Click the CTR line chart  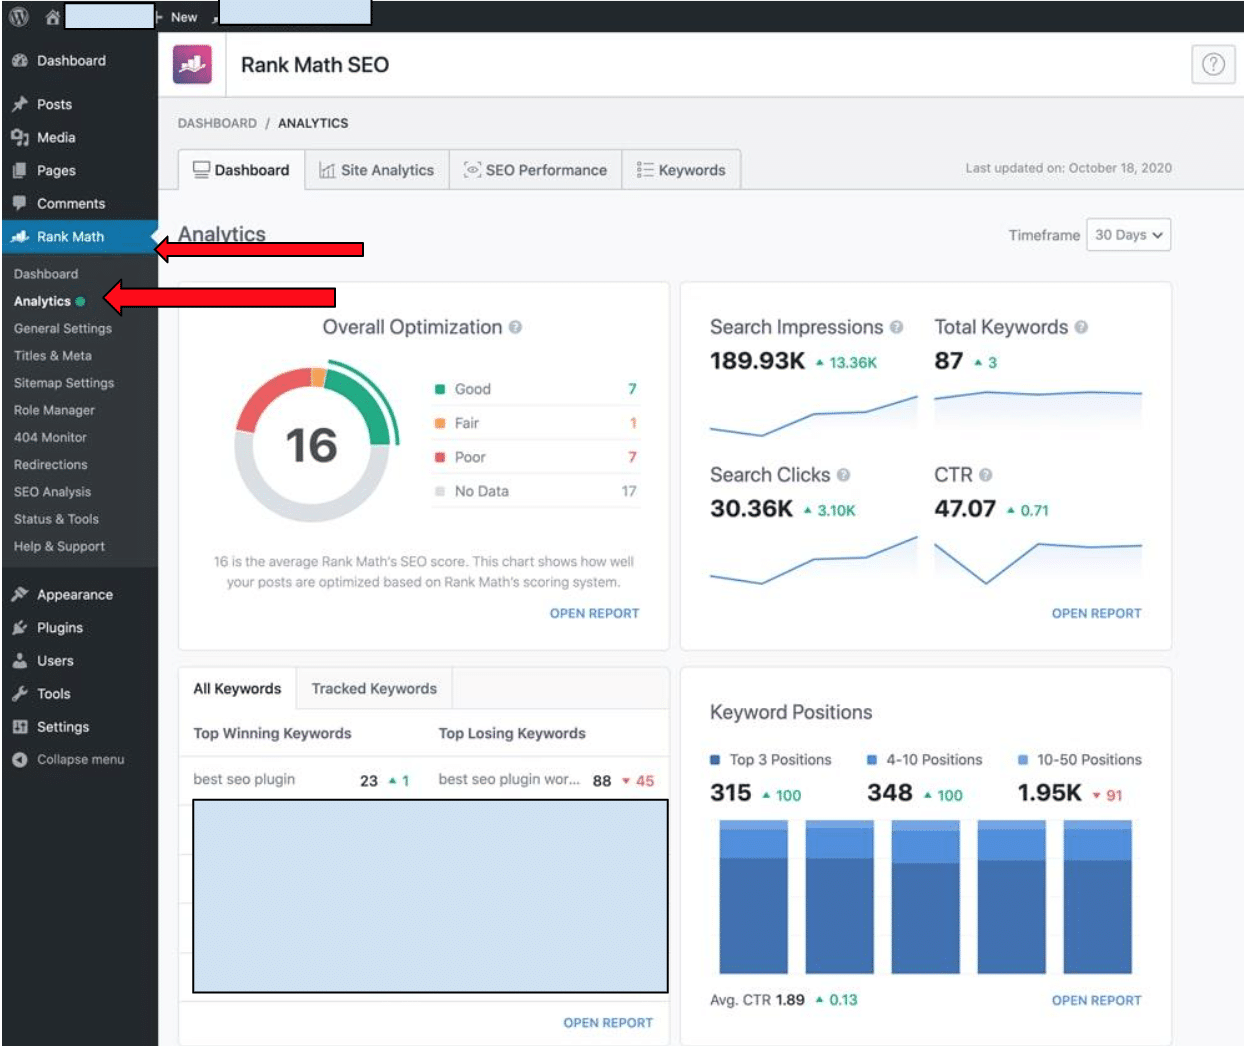point(1038,563)
